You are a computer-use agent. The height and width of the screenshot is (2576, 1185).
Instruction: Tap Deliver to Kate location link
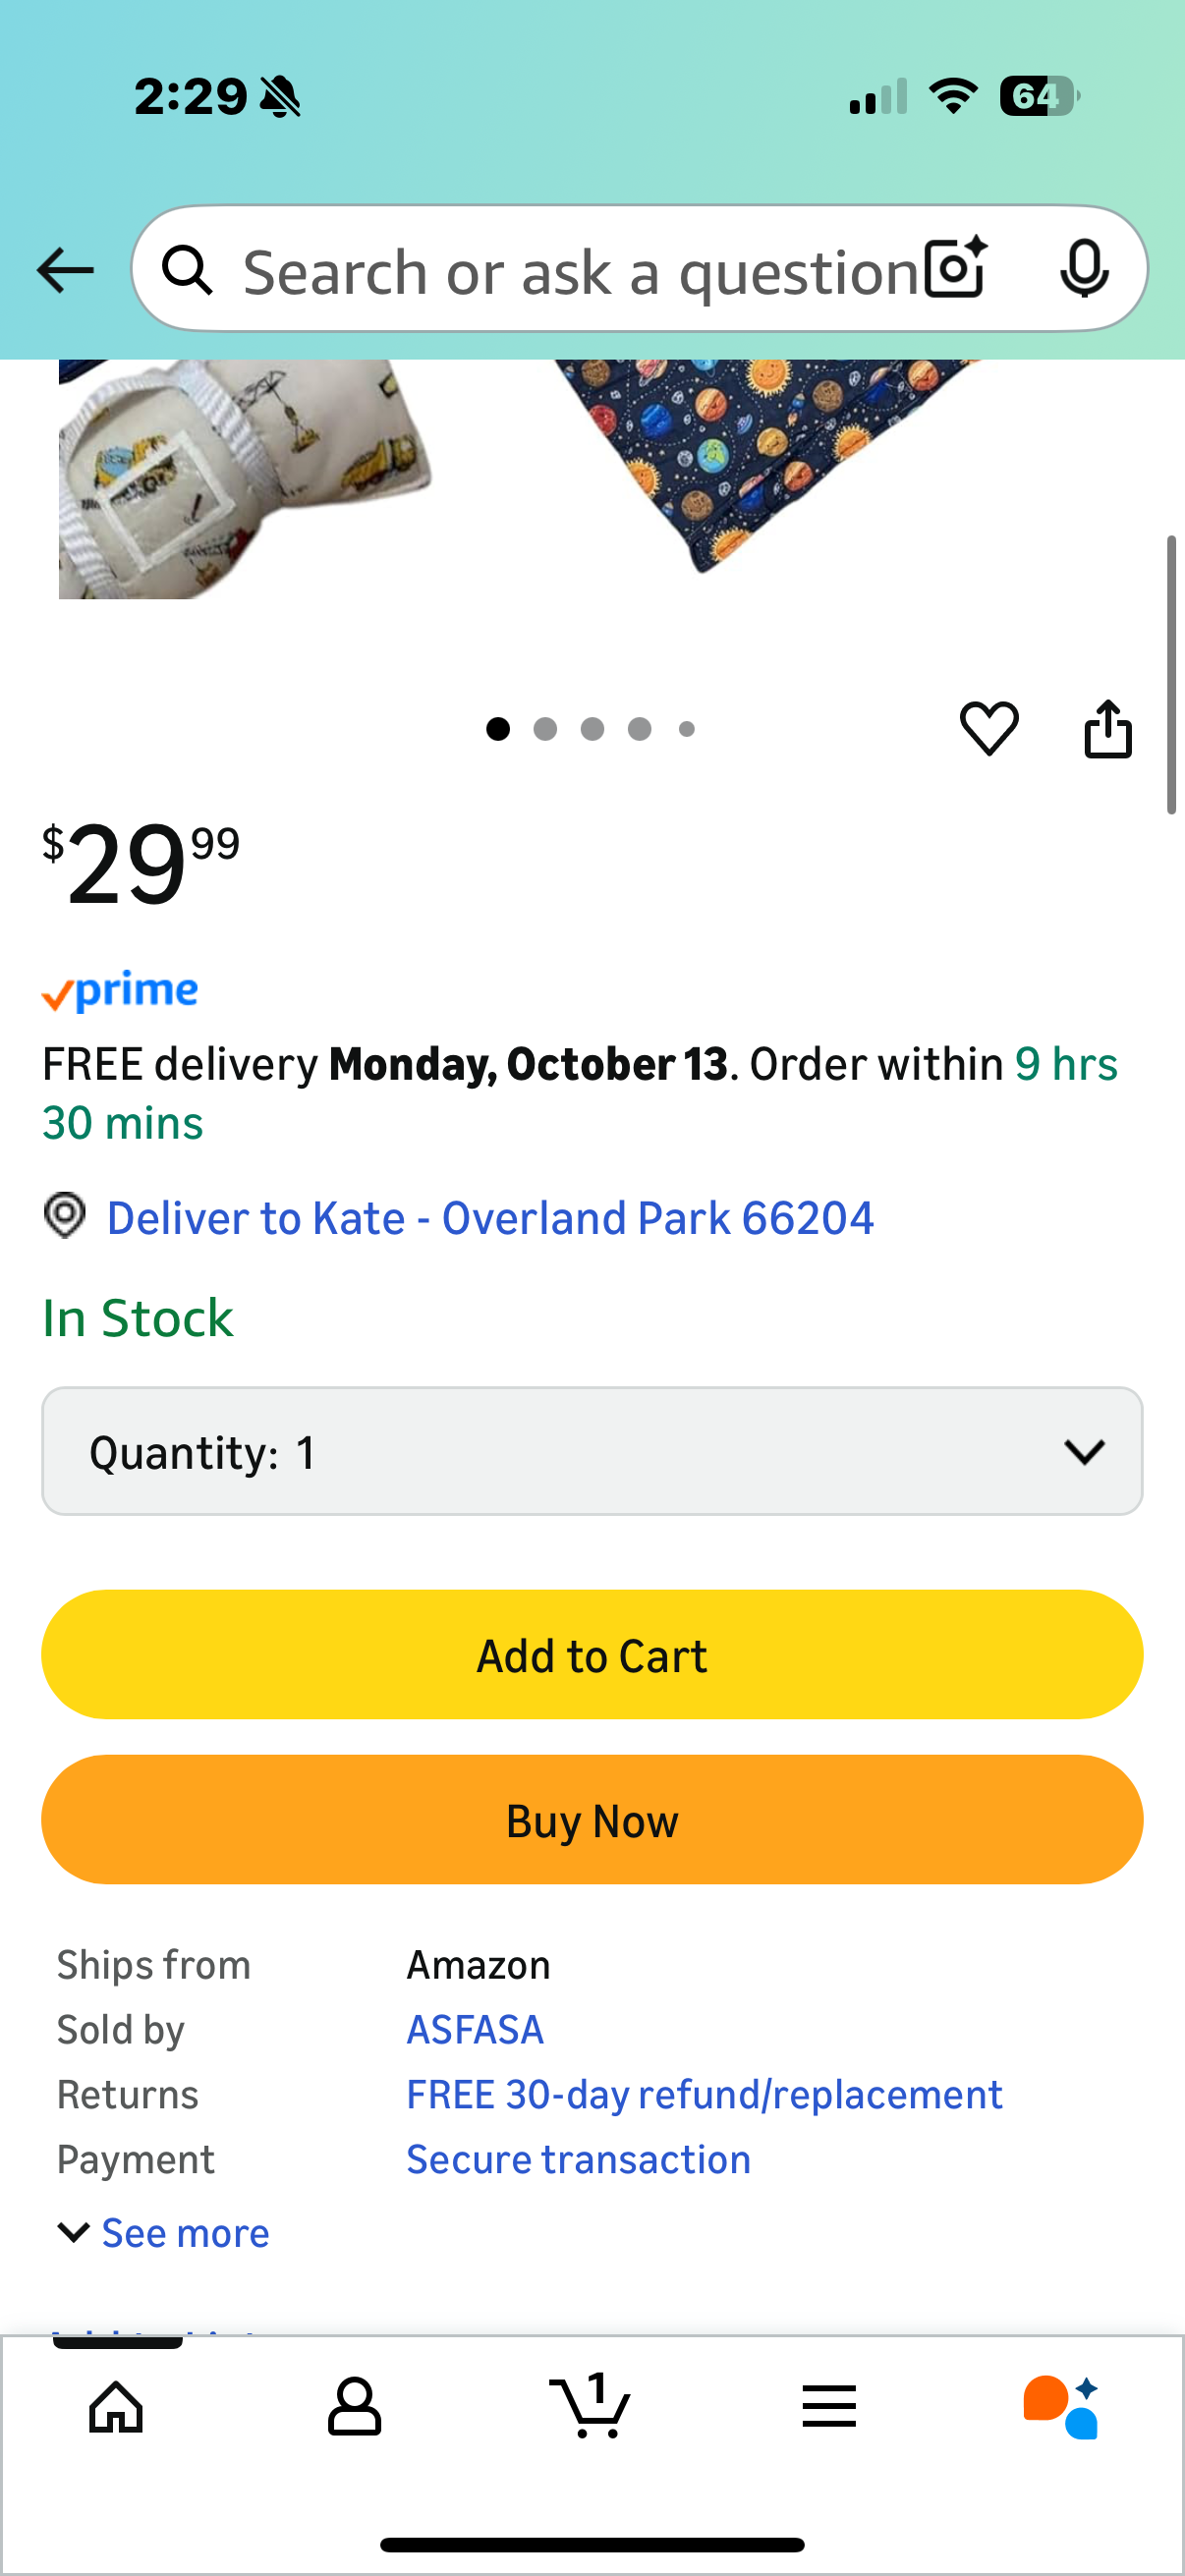coord(490,1218)
